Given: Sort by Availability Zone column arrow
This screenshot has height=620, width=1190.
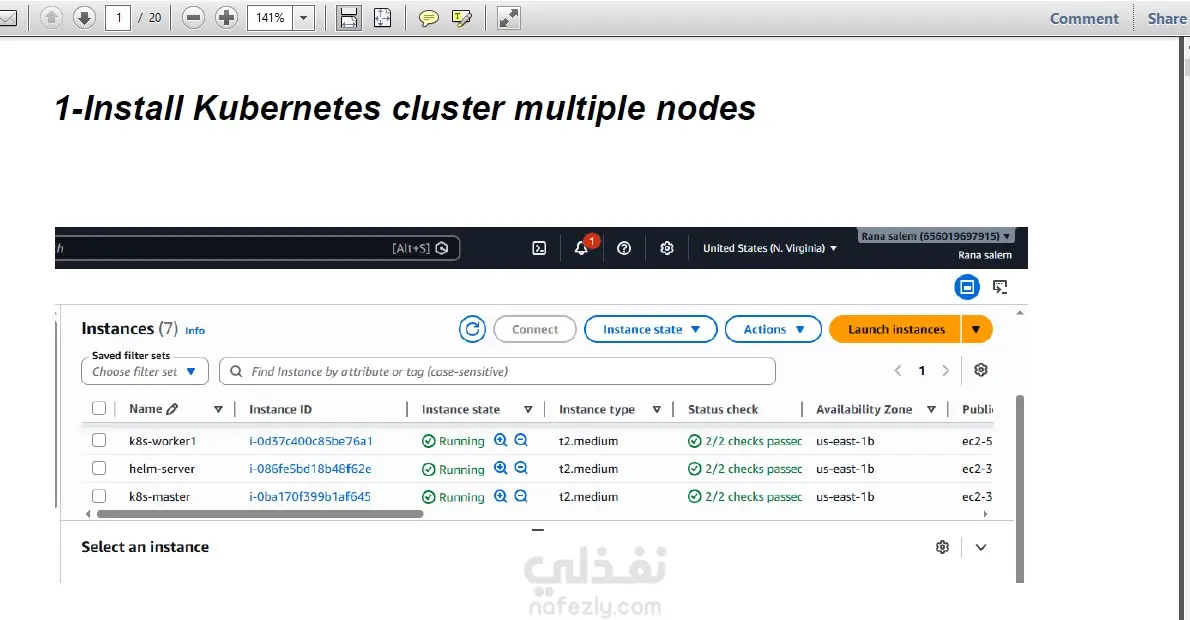Looking at the screenshot, I should (931, 409).
